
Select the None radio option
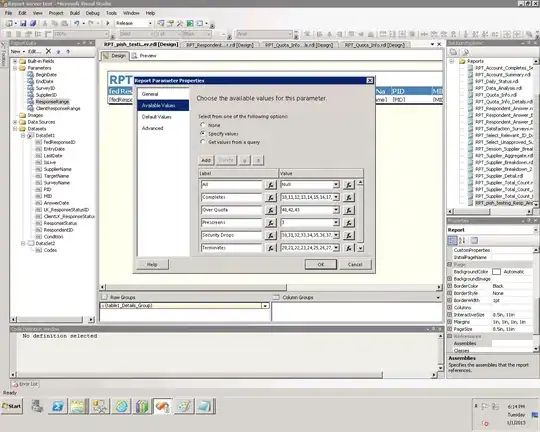(x=203, y=125)
